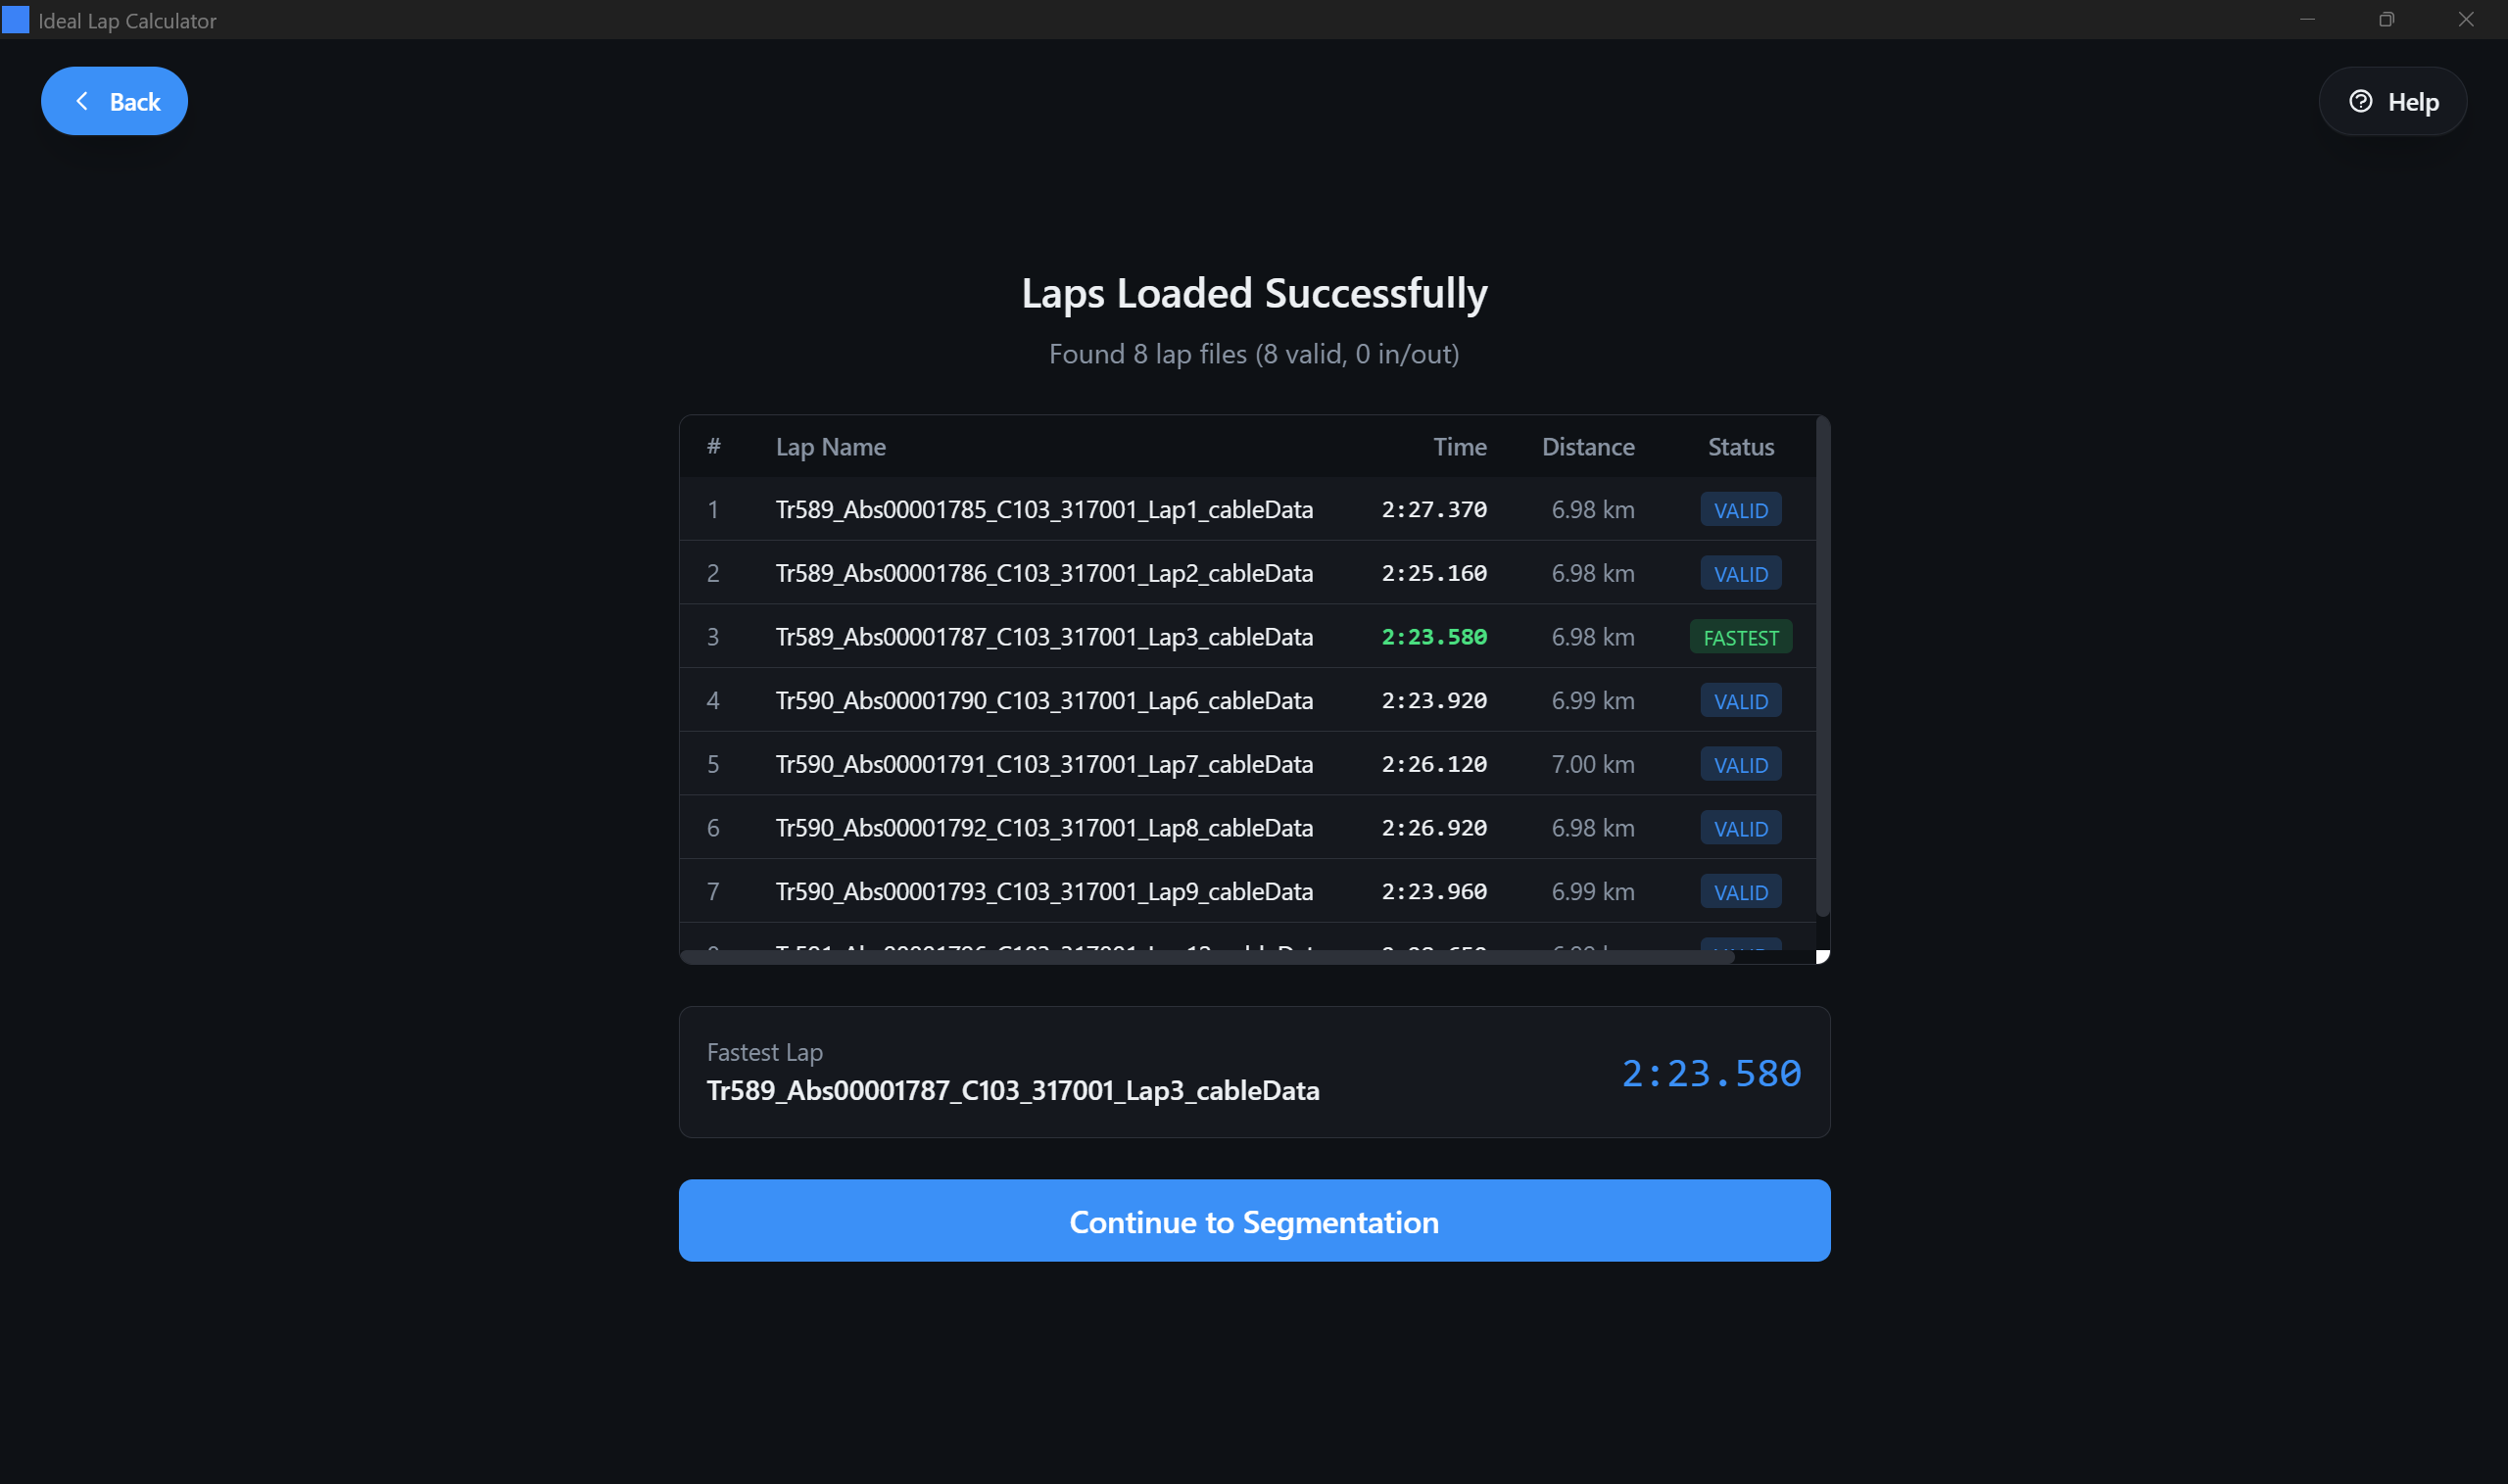
Task: Click the back chevron icon on the Back button
Action: [x=84, y=101]
